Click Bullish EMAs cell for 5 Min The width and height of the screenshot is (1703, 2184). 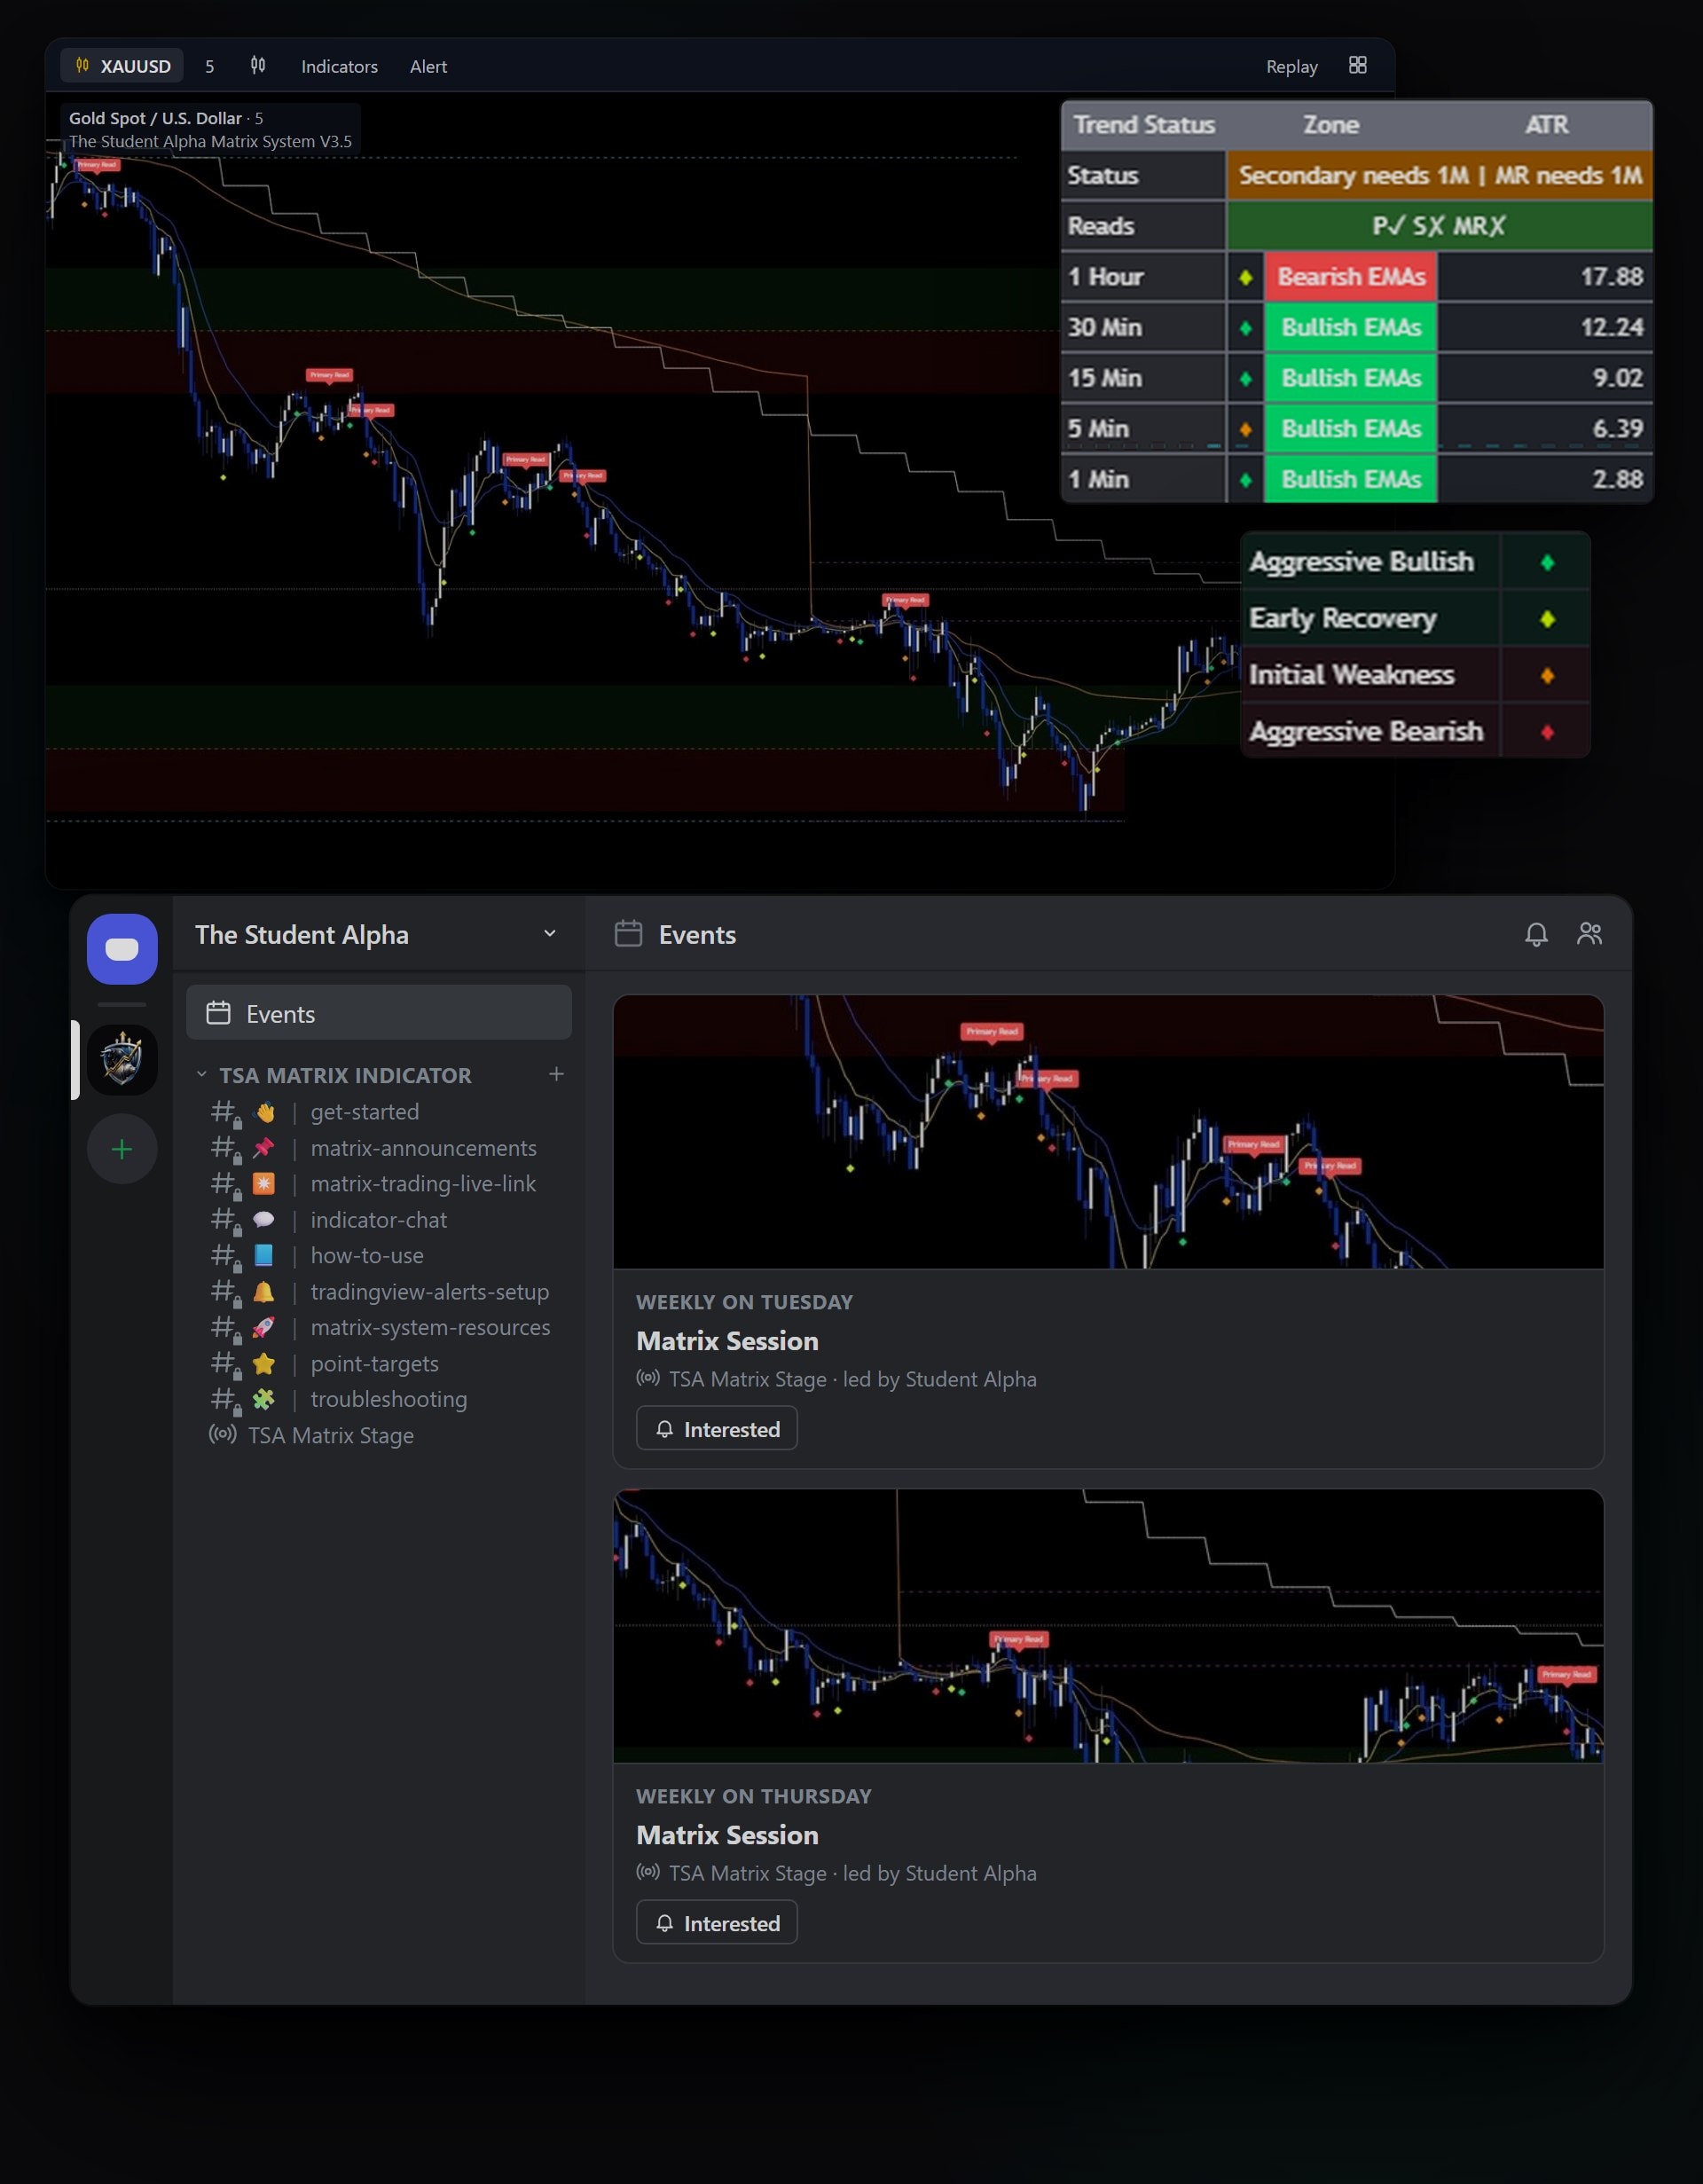pyautogui.click(x=1351, y=429)
